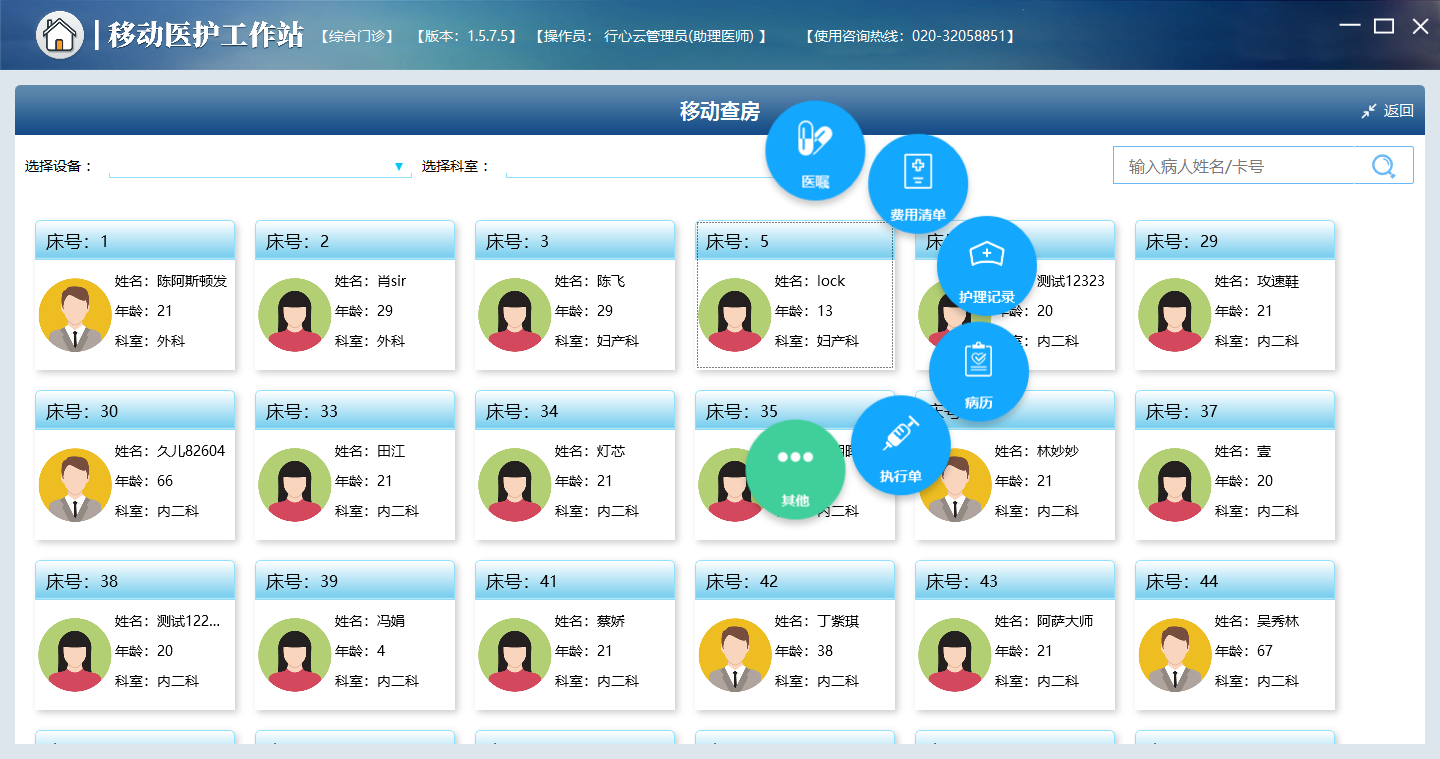Select bed header 床号：30
This screenshot has height=759, width=1440.
click(x=135, y=410)
